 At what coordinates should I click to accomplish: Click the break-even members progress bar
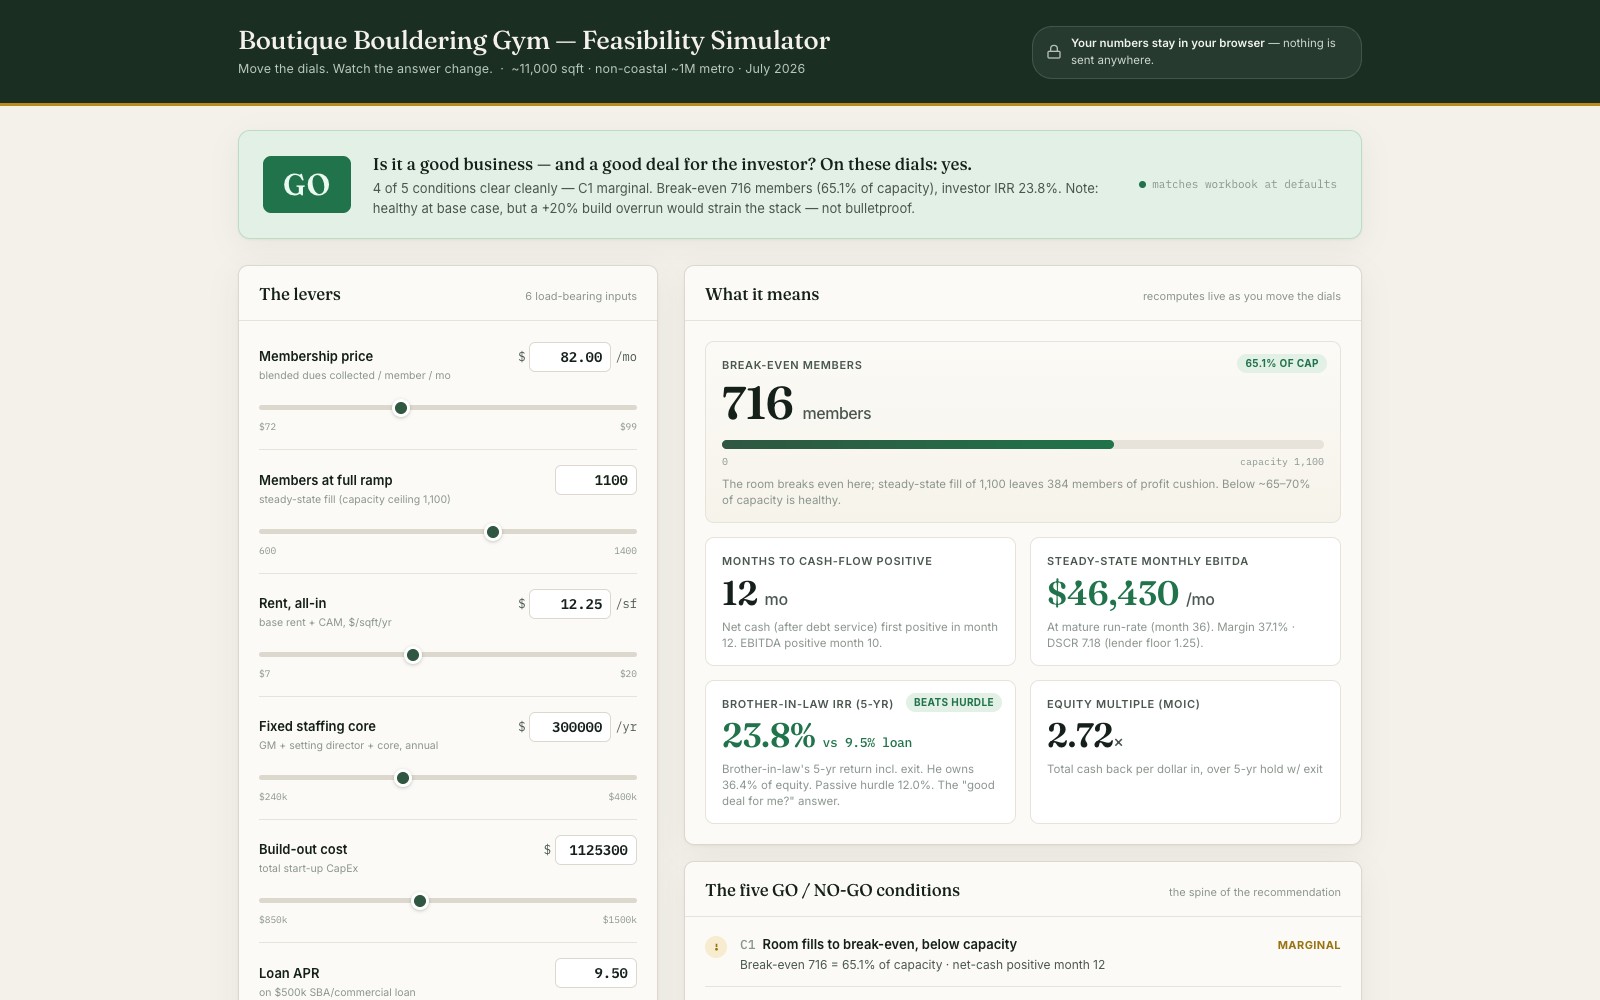(1023, 444)
